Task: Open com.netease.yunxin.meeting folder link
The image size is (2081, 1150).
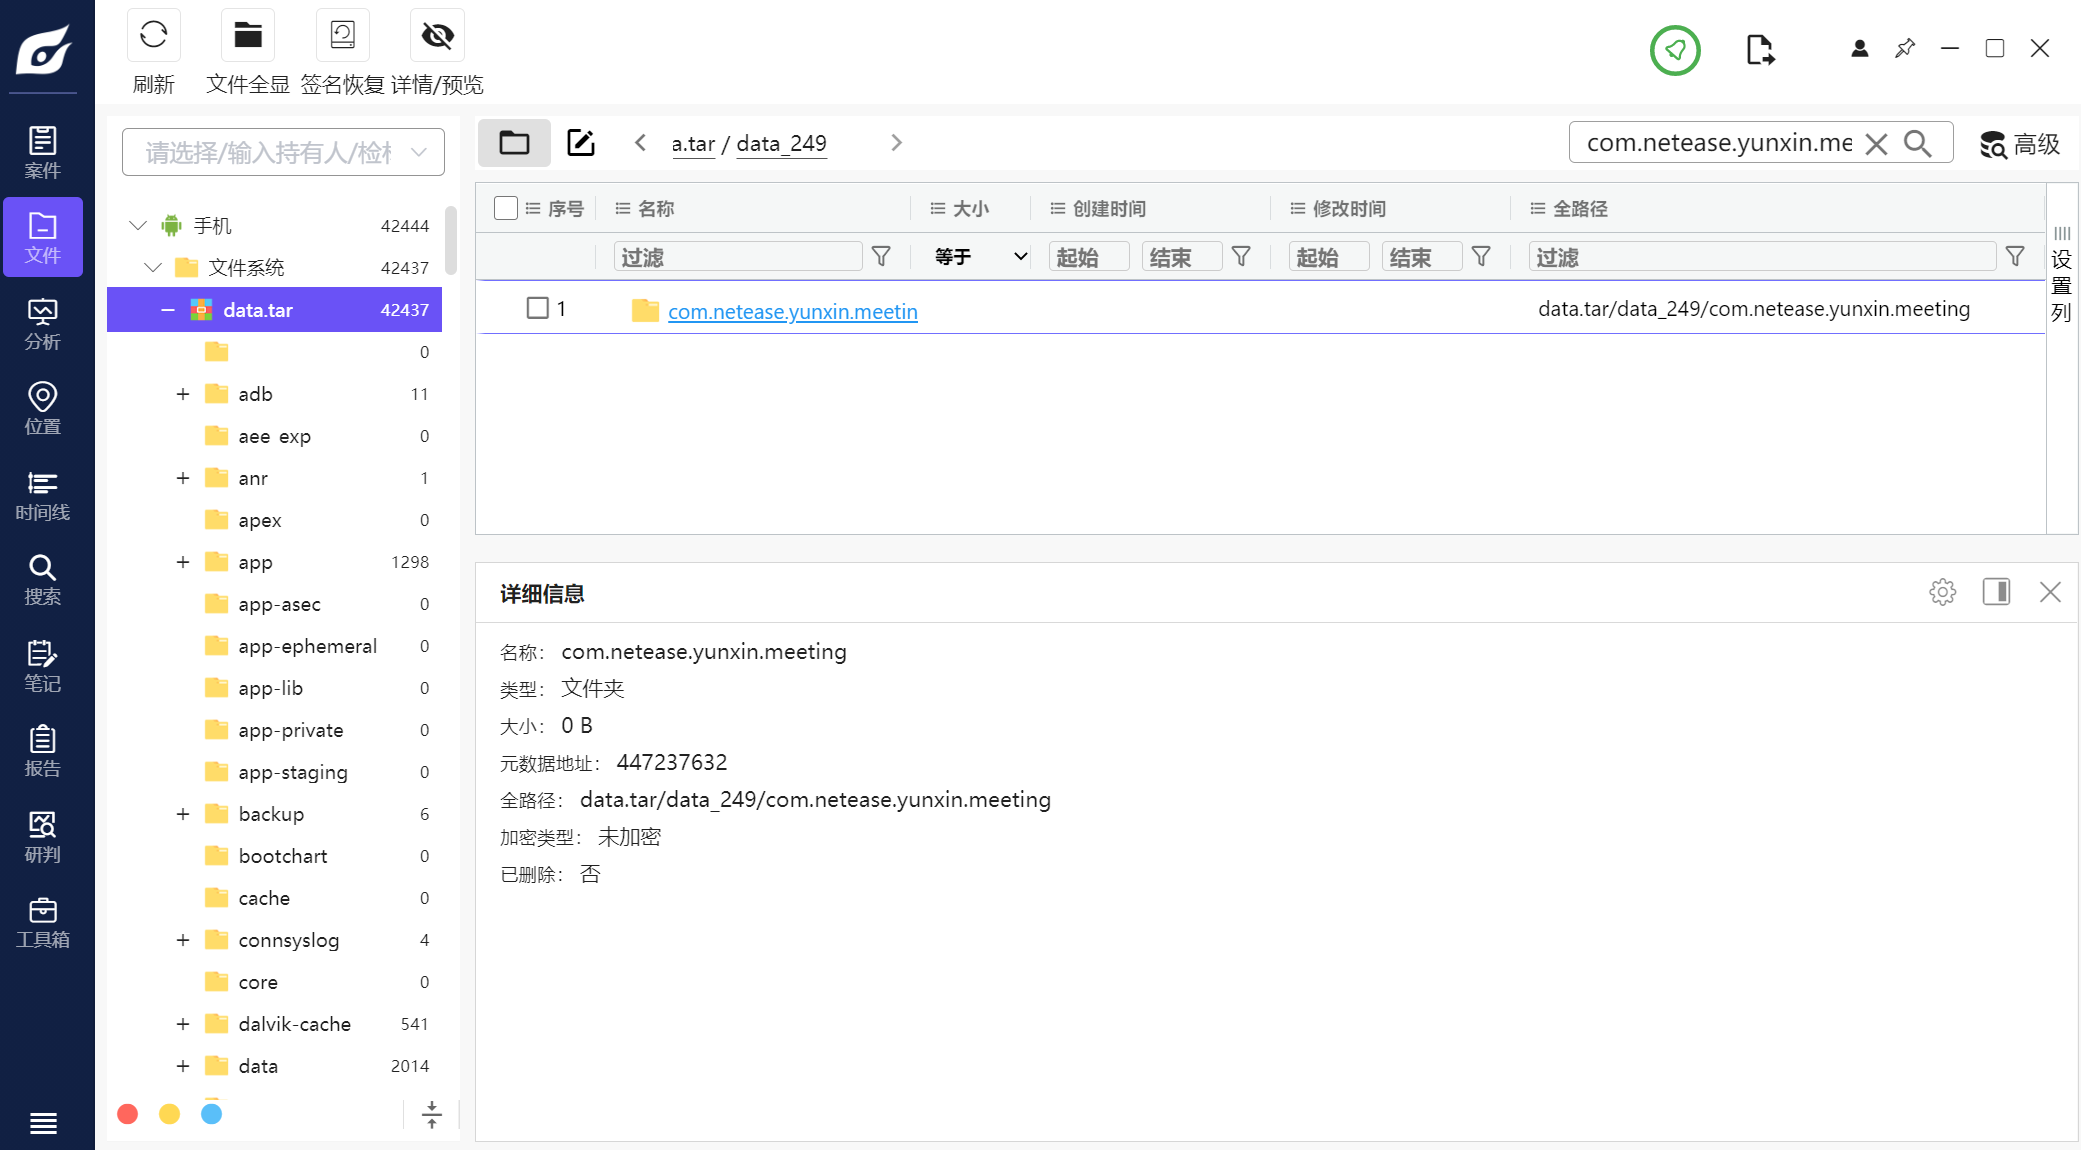Action: click(x=792, y=311)
